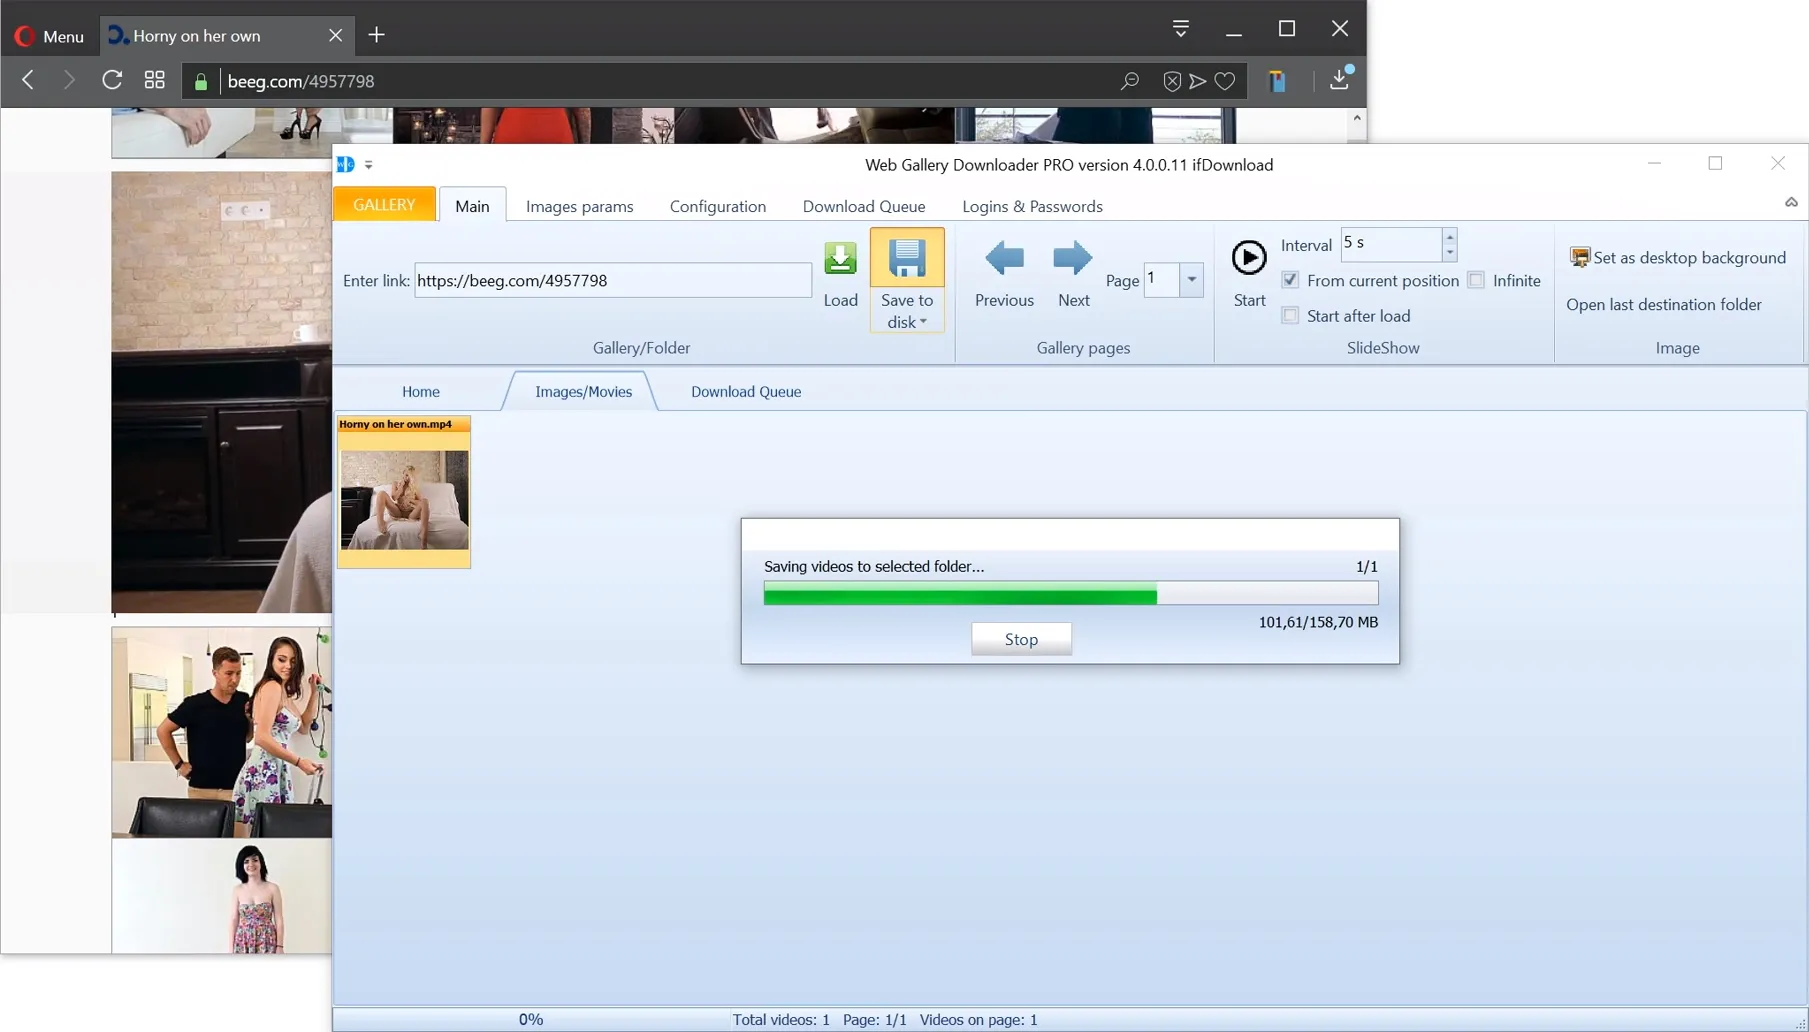Open the Logins & Passwords tab
The width and height of the screenshot is (1809, 1032).
click(x=1032, y=206)
